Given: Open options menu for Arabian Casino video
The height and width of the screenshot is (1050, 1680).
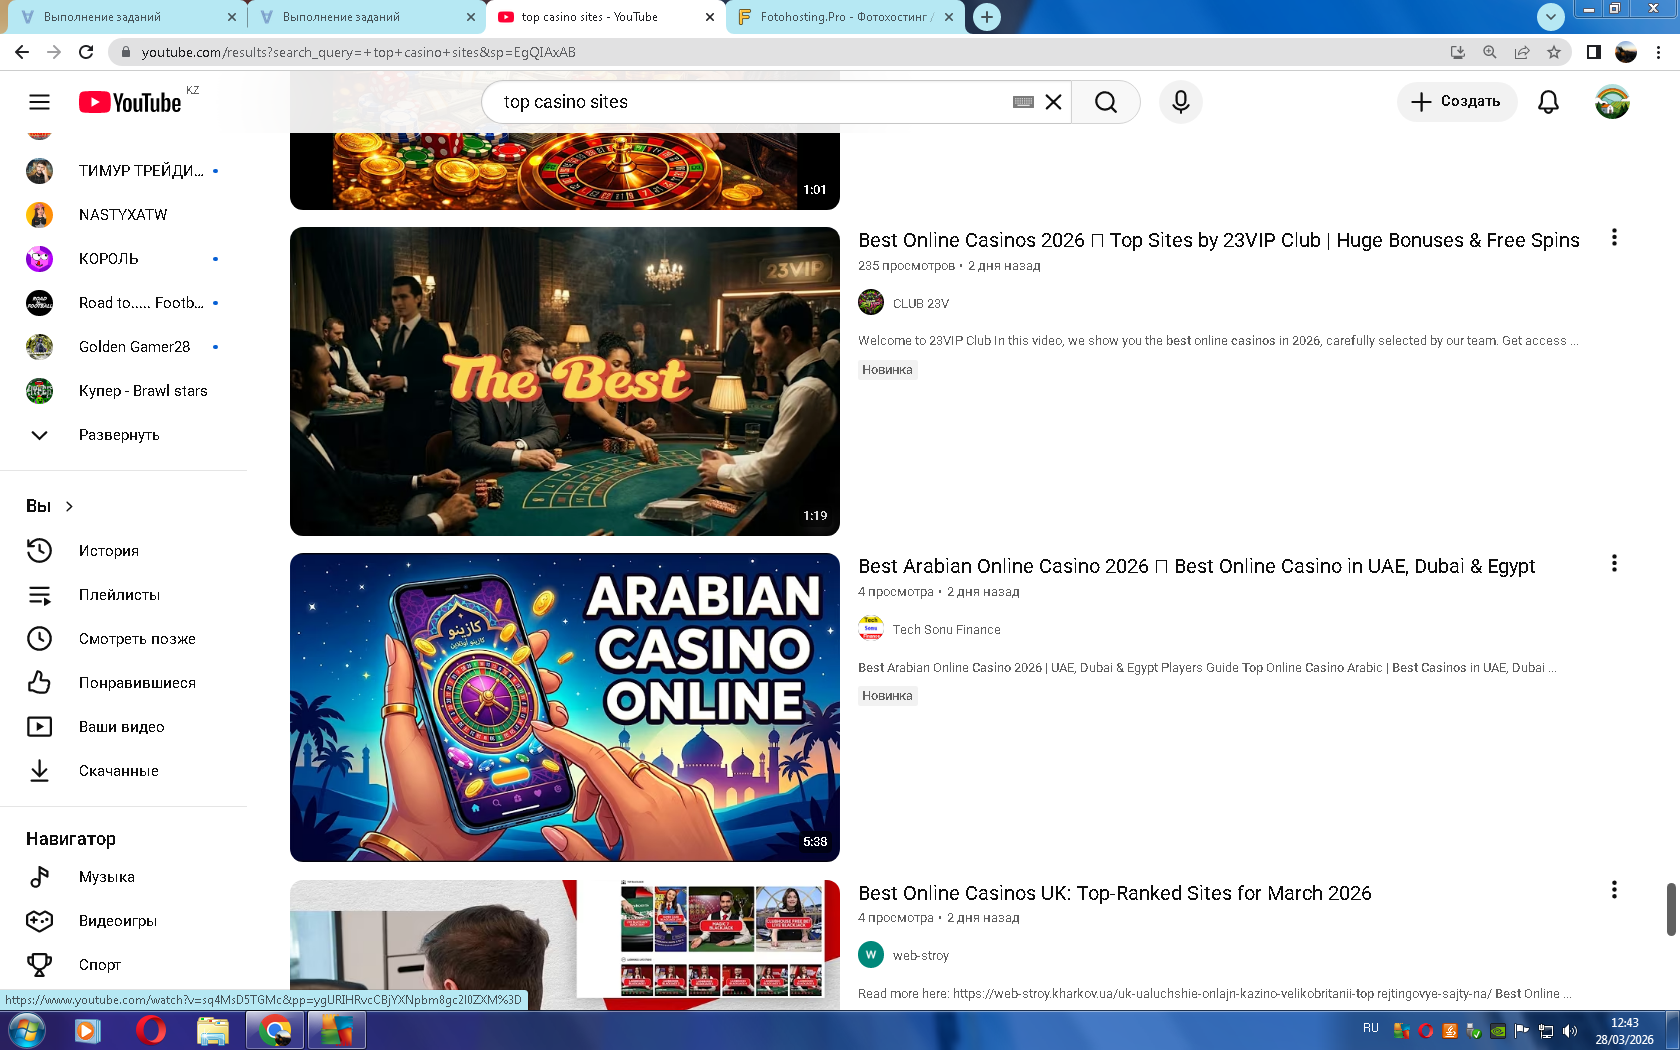Looking at the screenshot, I should [1614, 564].
